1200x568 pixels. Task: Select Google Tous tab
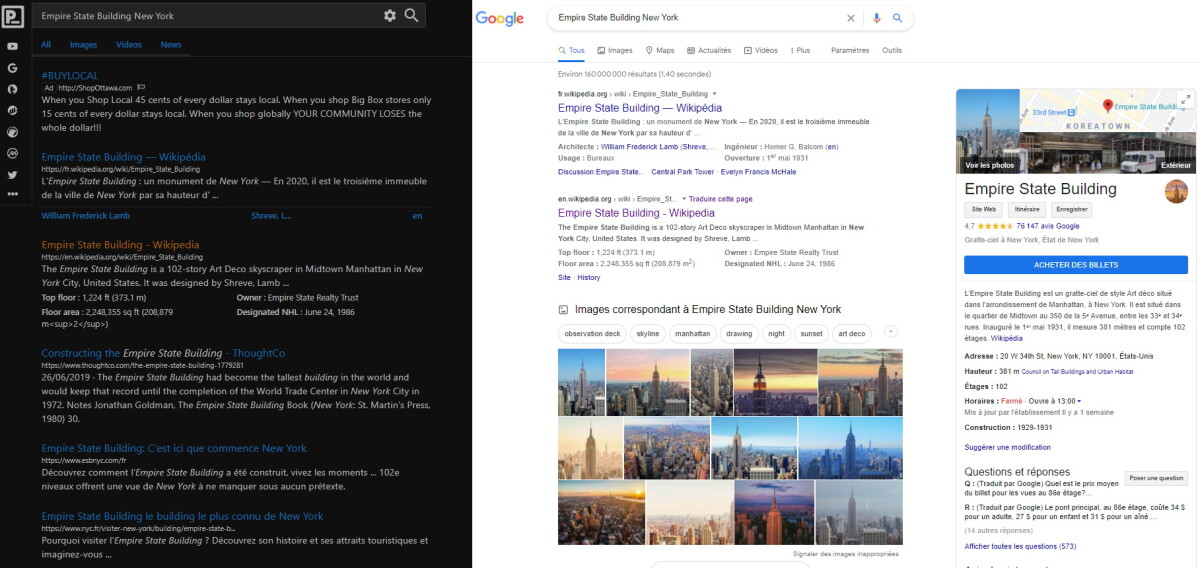572,50
